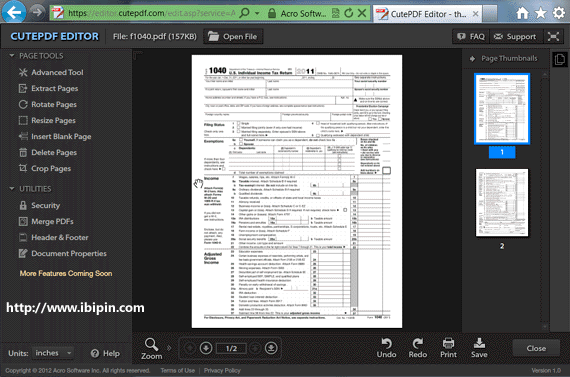This screenshot has height=377, width=570.
Task: Click the thumbnails panel vertical scrollbar
Action: tap(545, 201)
